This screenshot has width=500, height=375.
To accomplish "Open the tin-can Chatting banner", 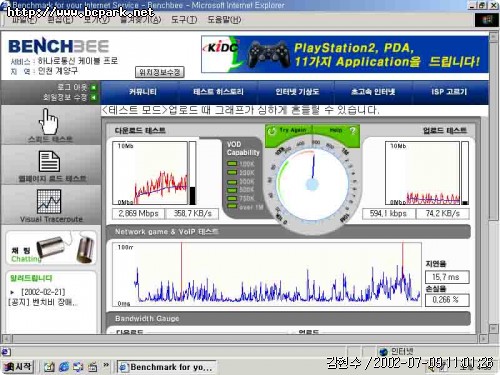I will click(51, 248).
